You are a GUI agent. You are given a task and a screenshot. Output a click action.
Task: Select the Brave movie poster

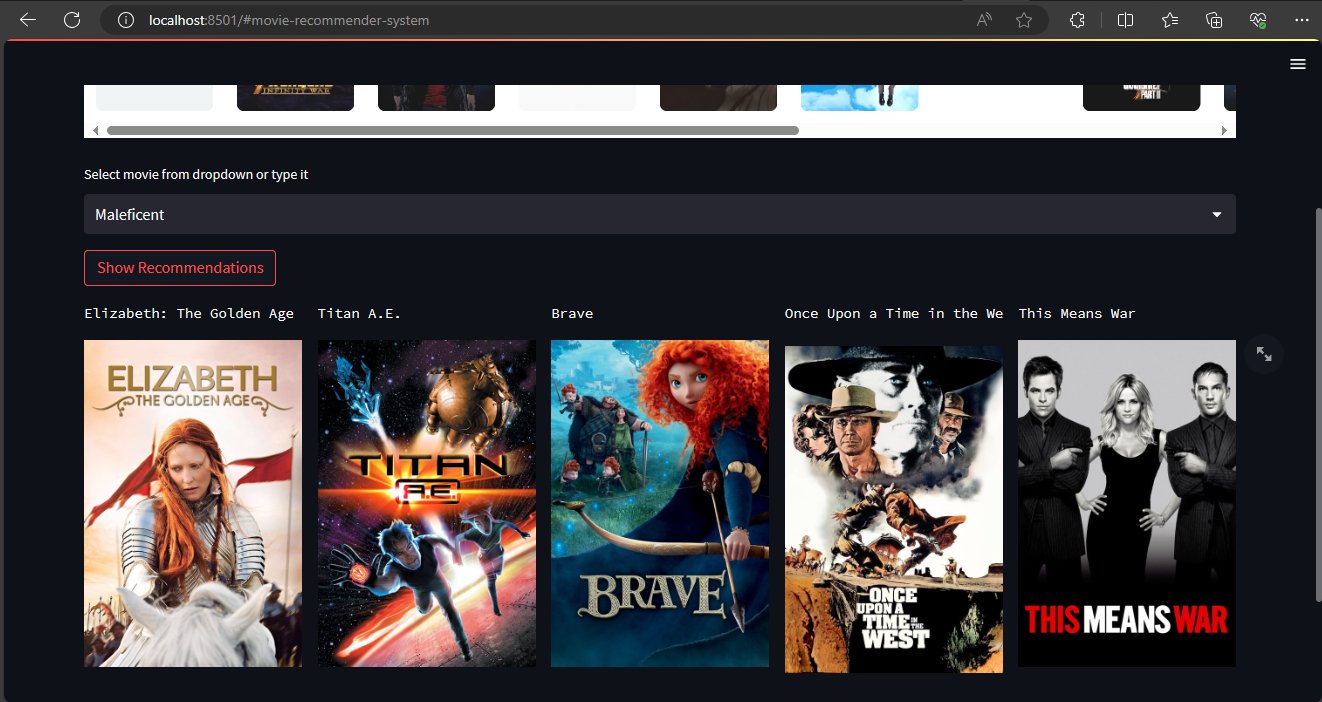(x=660, y=503)
